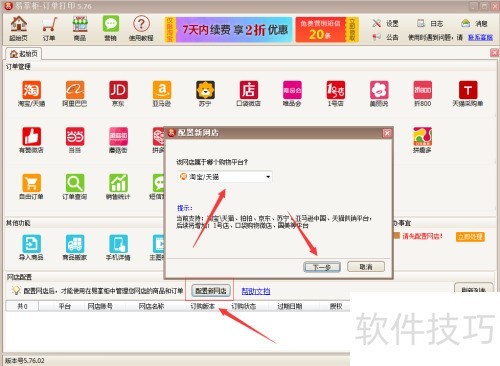Open the 导入商品 import icon
500x366 pixels.
point(31,248)
